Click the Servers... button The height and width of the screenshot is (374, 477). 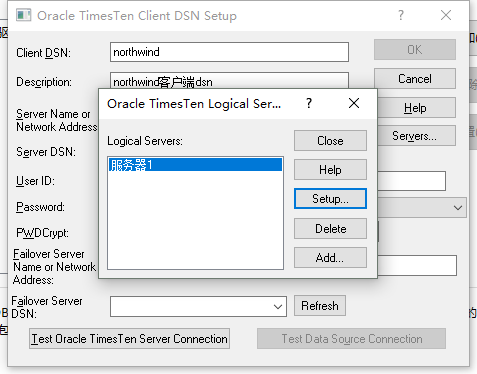[416, 136]
